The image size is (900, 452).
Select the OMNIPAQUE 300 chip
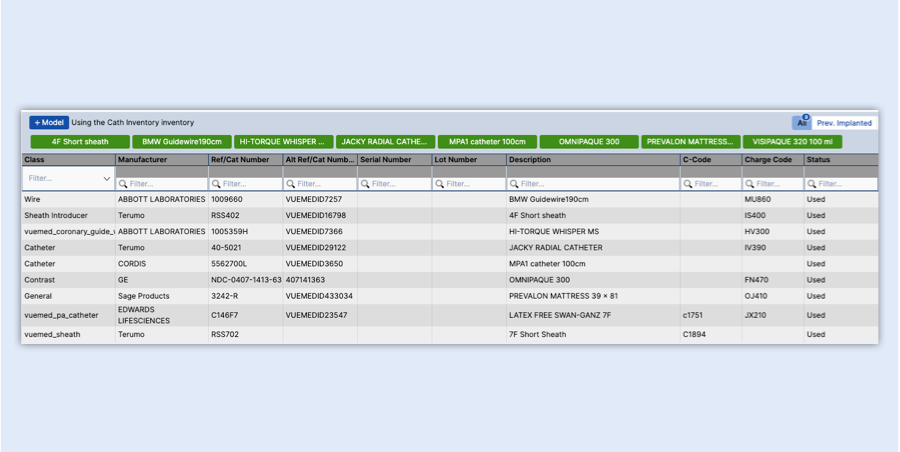point(588,142)
